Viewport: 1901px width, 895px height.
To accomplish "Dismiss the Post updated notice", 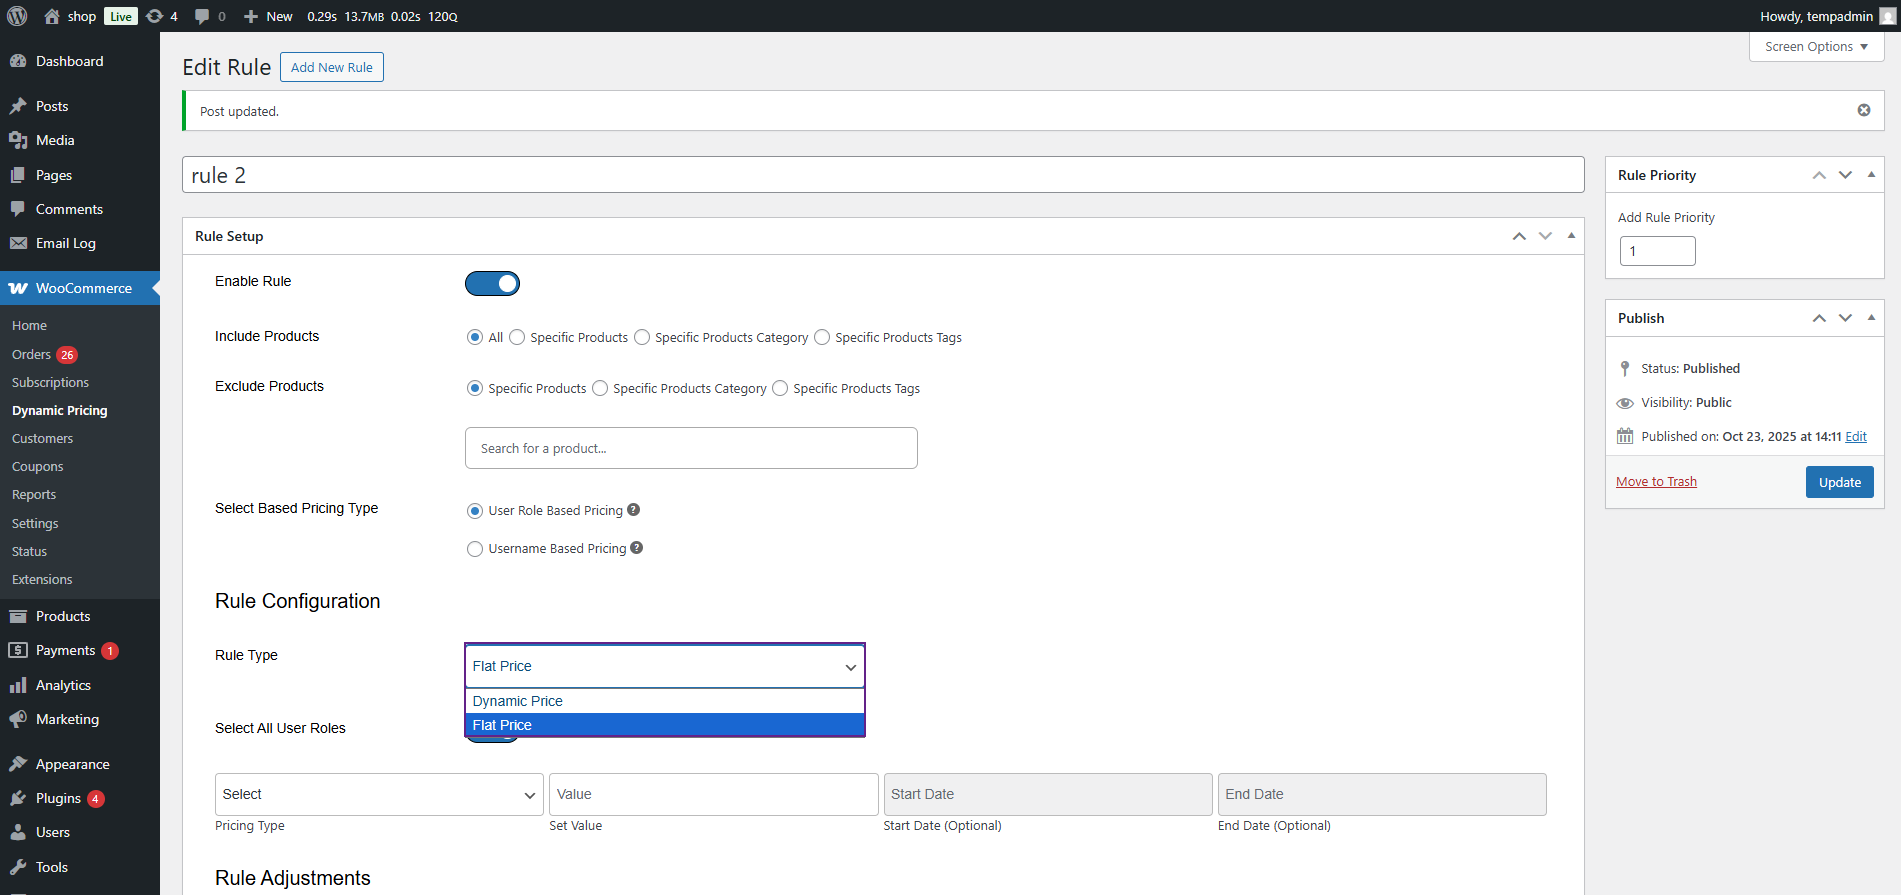I will (1863, 110).
